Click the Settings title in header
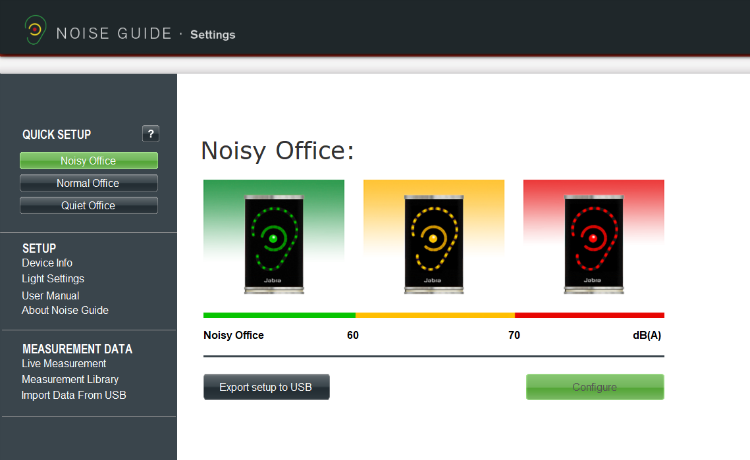 213,35
